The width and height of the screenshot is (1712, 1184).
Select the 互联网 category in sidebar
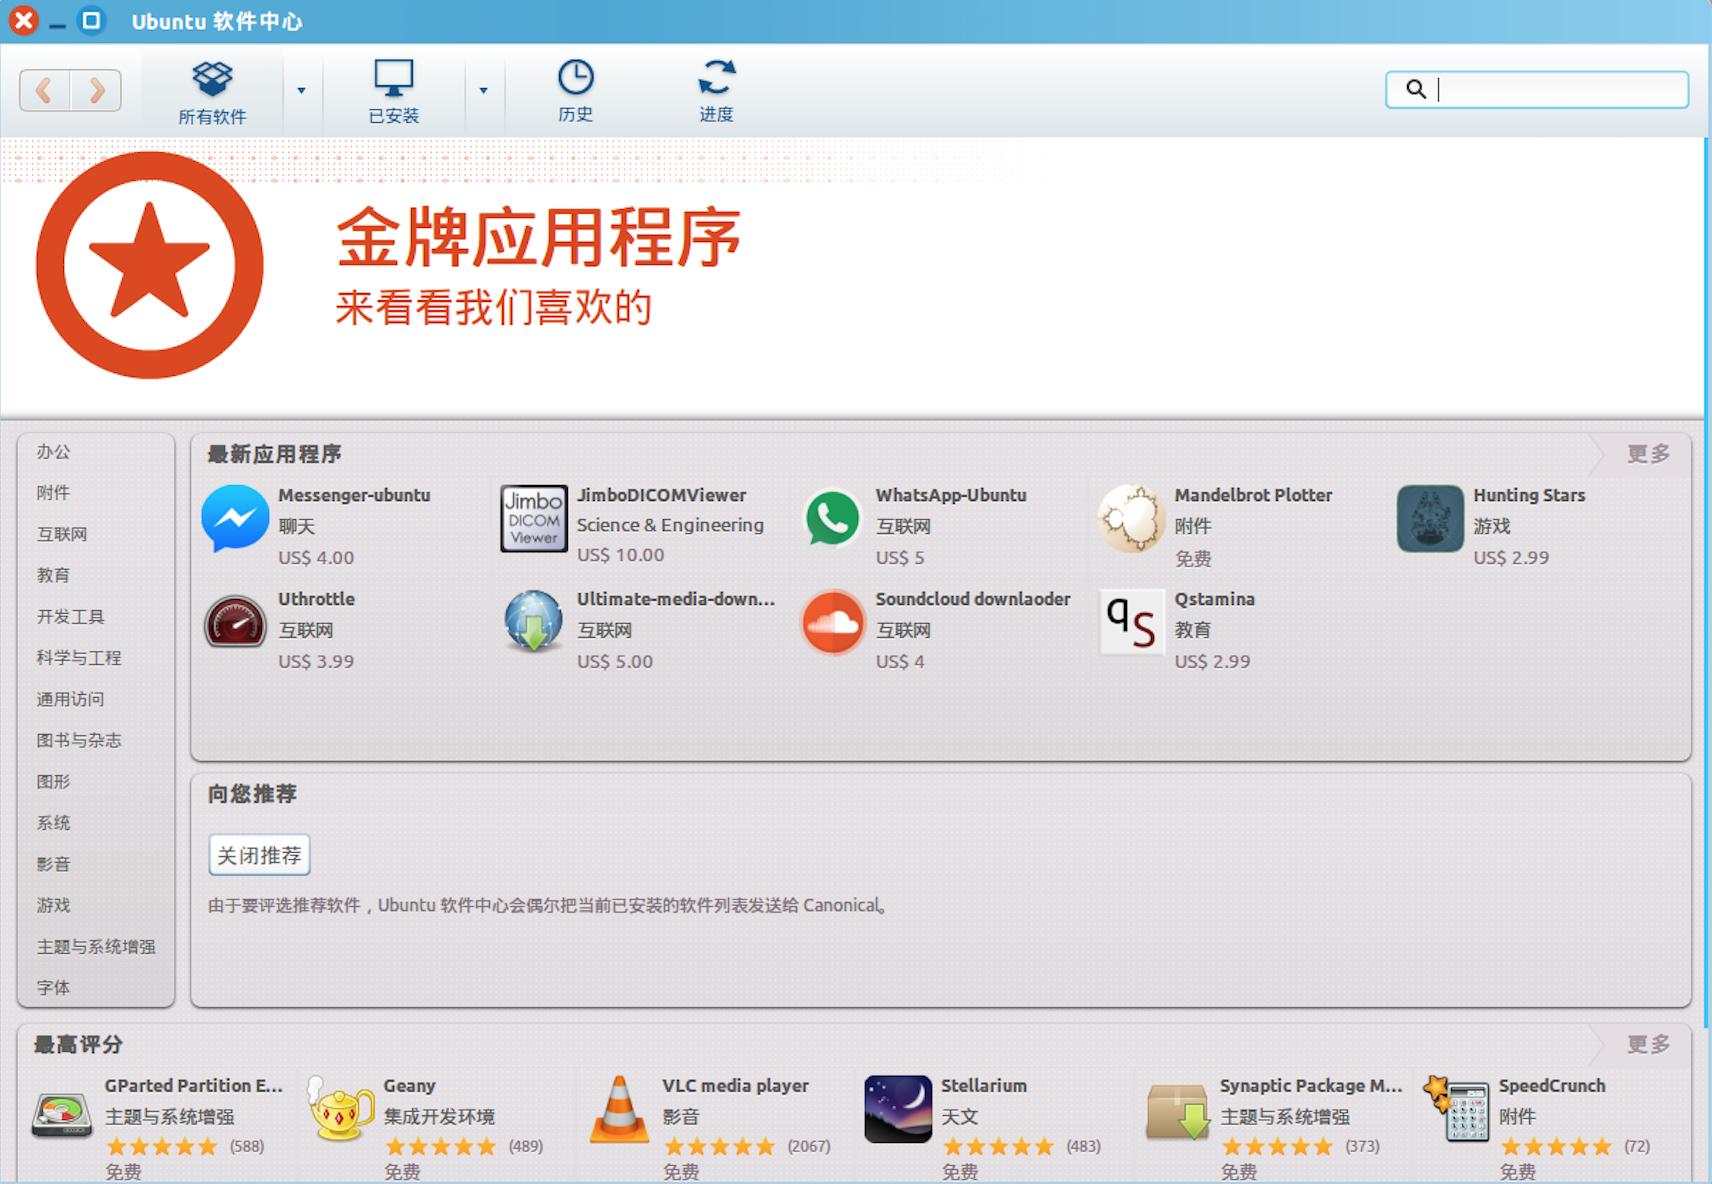[x=62, y=534]
